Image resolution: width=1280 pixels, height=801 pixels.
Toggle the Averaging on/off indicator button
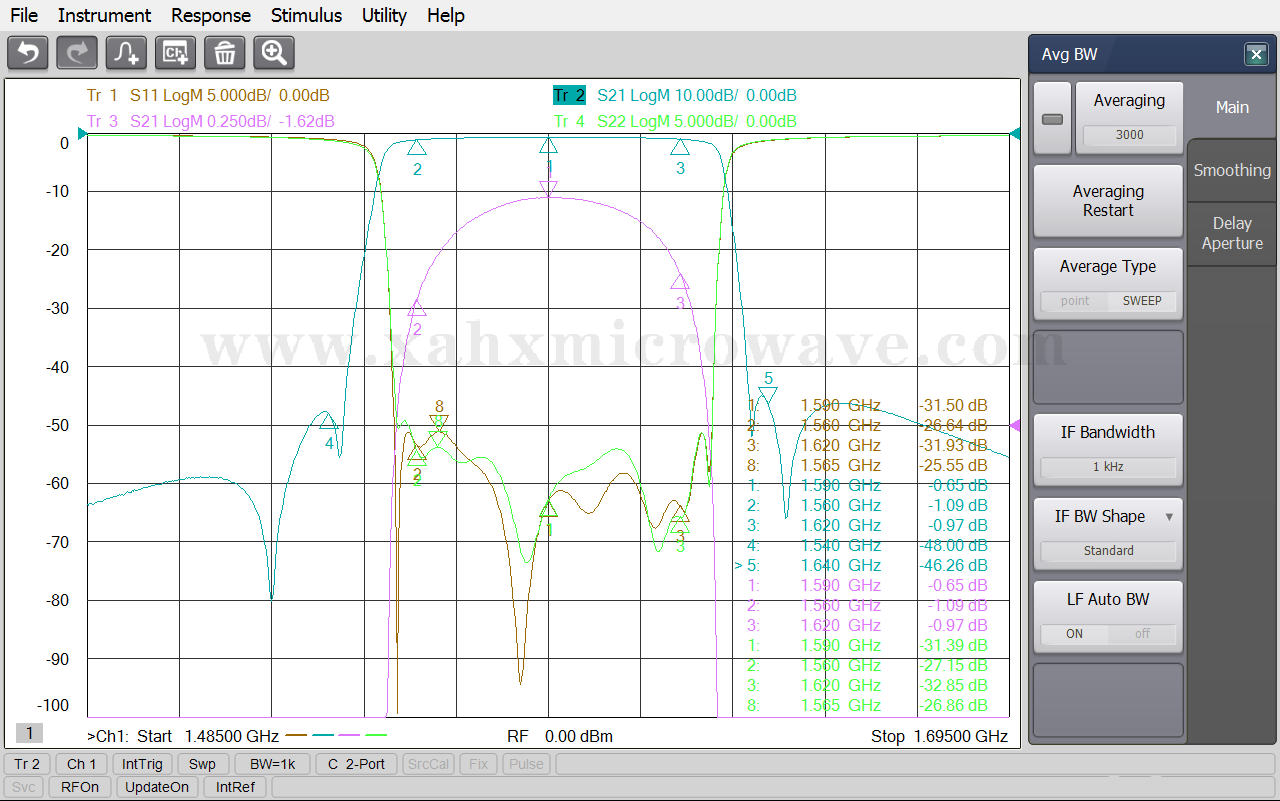coord(1052,119)
